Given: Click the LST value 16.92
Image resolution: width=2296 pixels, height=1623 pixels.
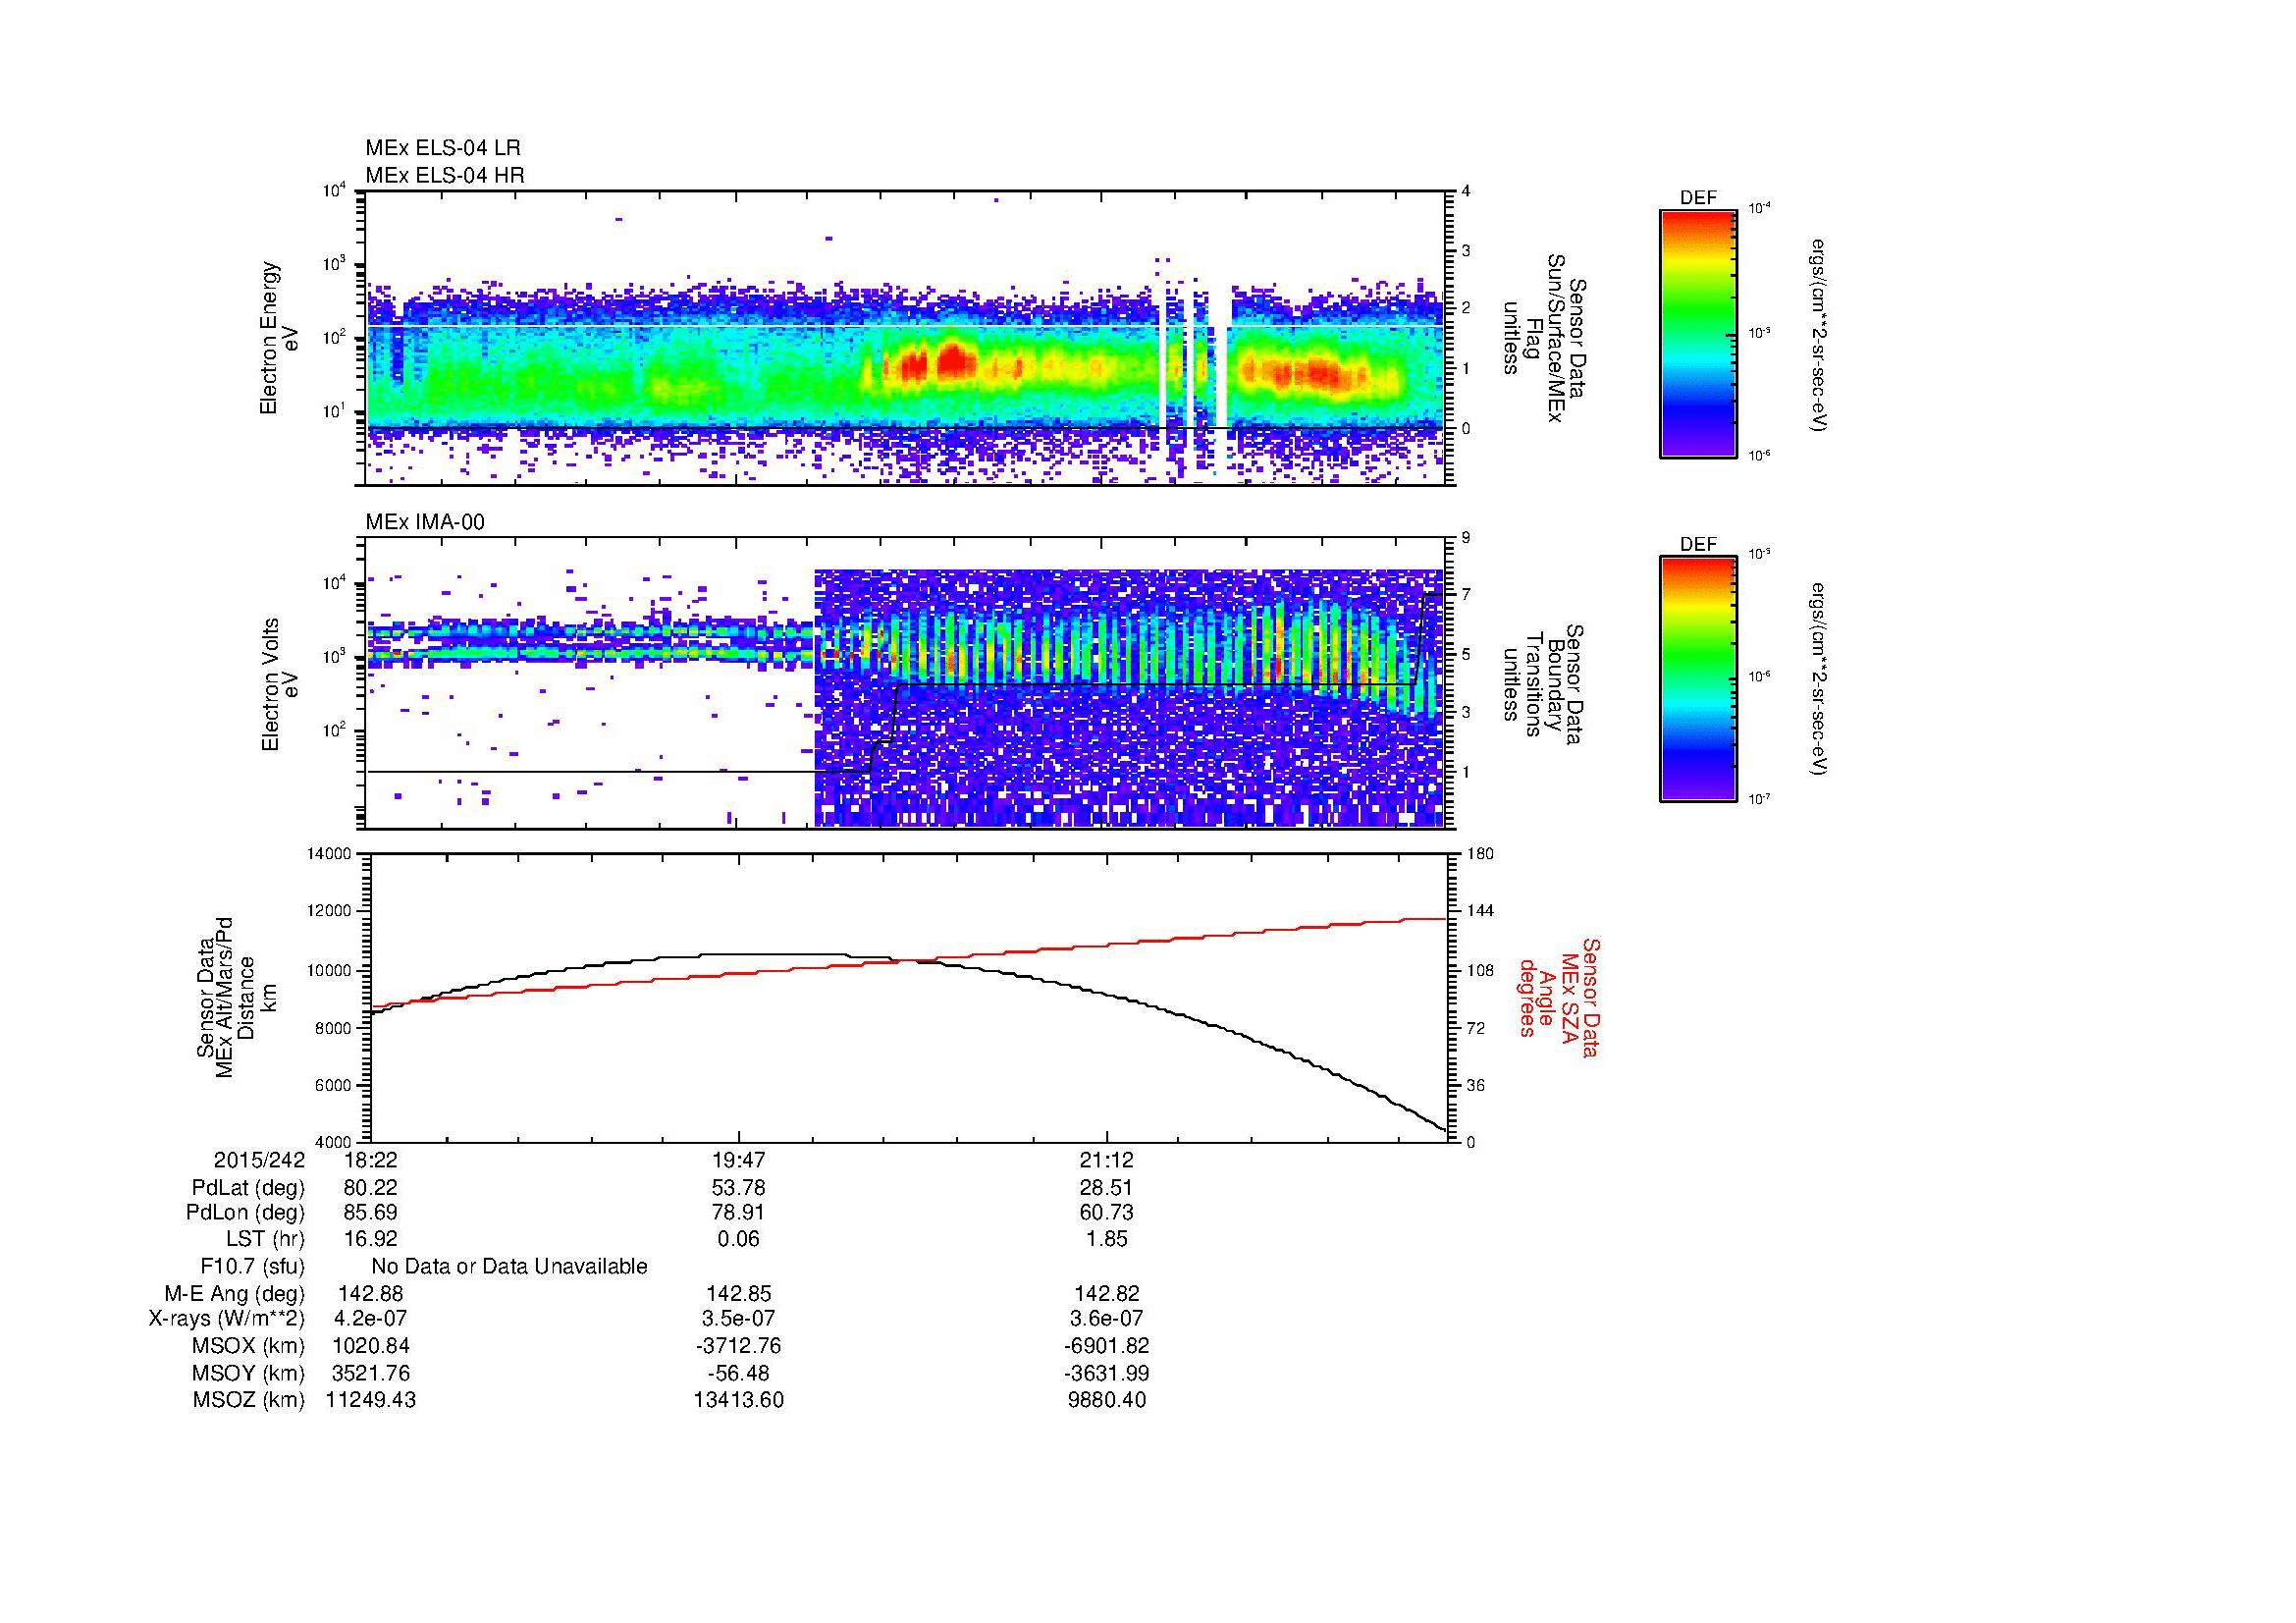Looking at the screenshot, I should (370, 1239).
